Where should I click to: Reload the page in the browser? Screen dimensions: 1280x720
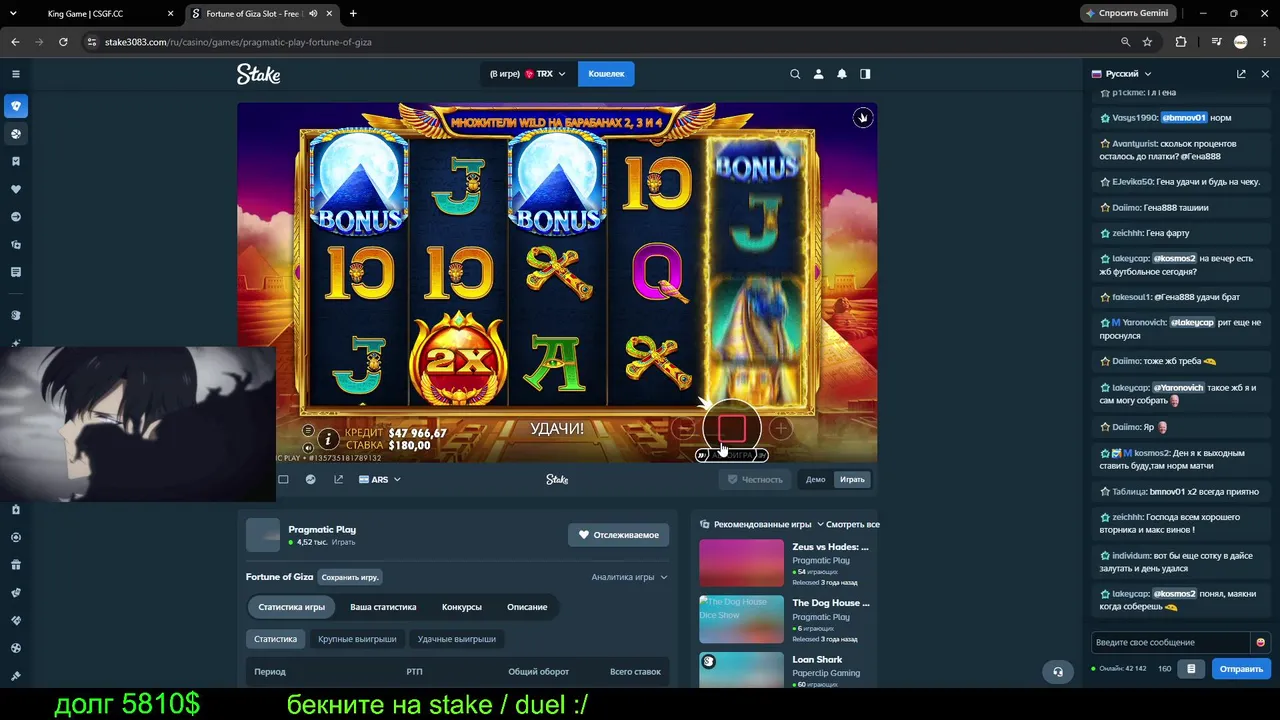(63, 42)
